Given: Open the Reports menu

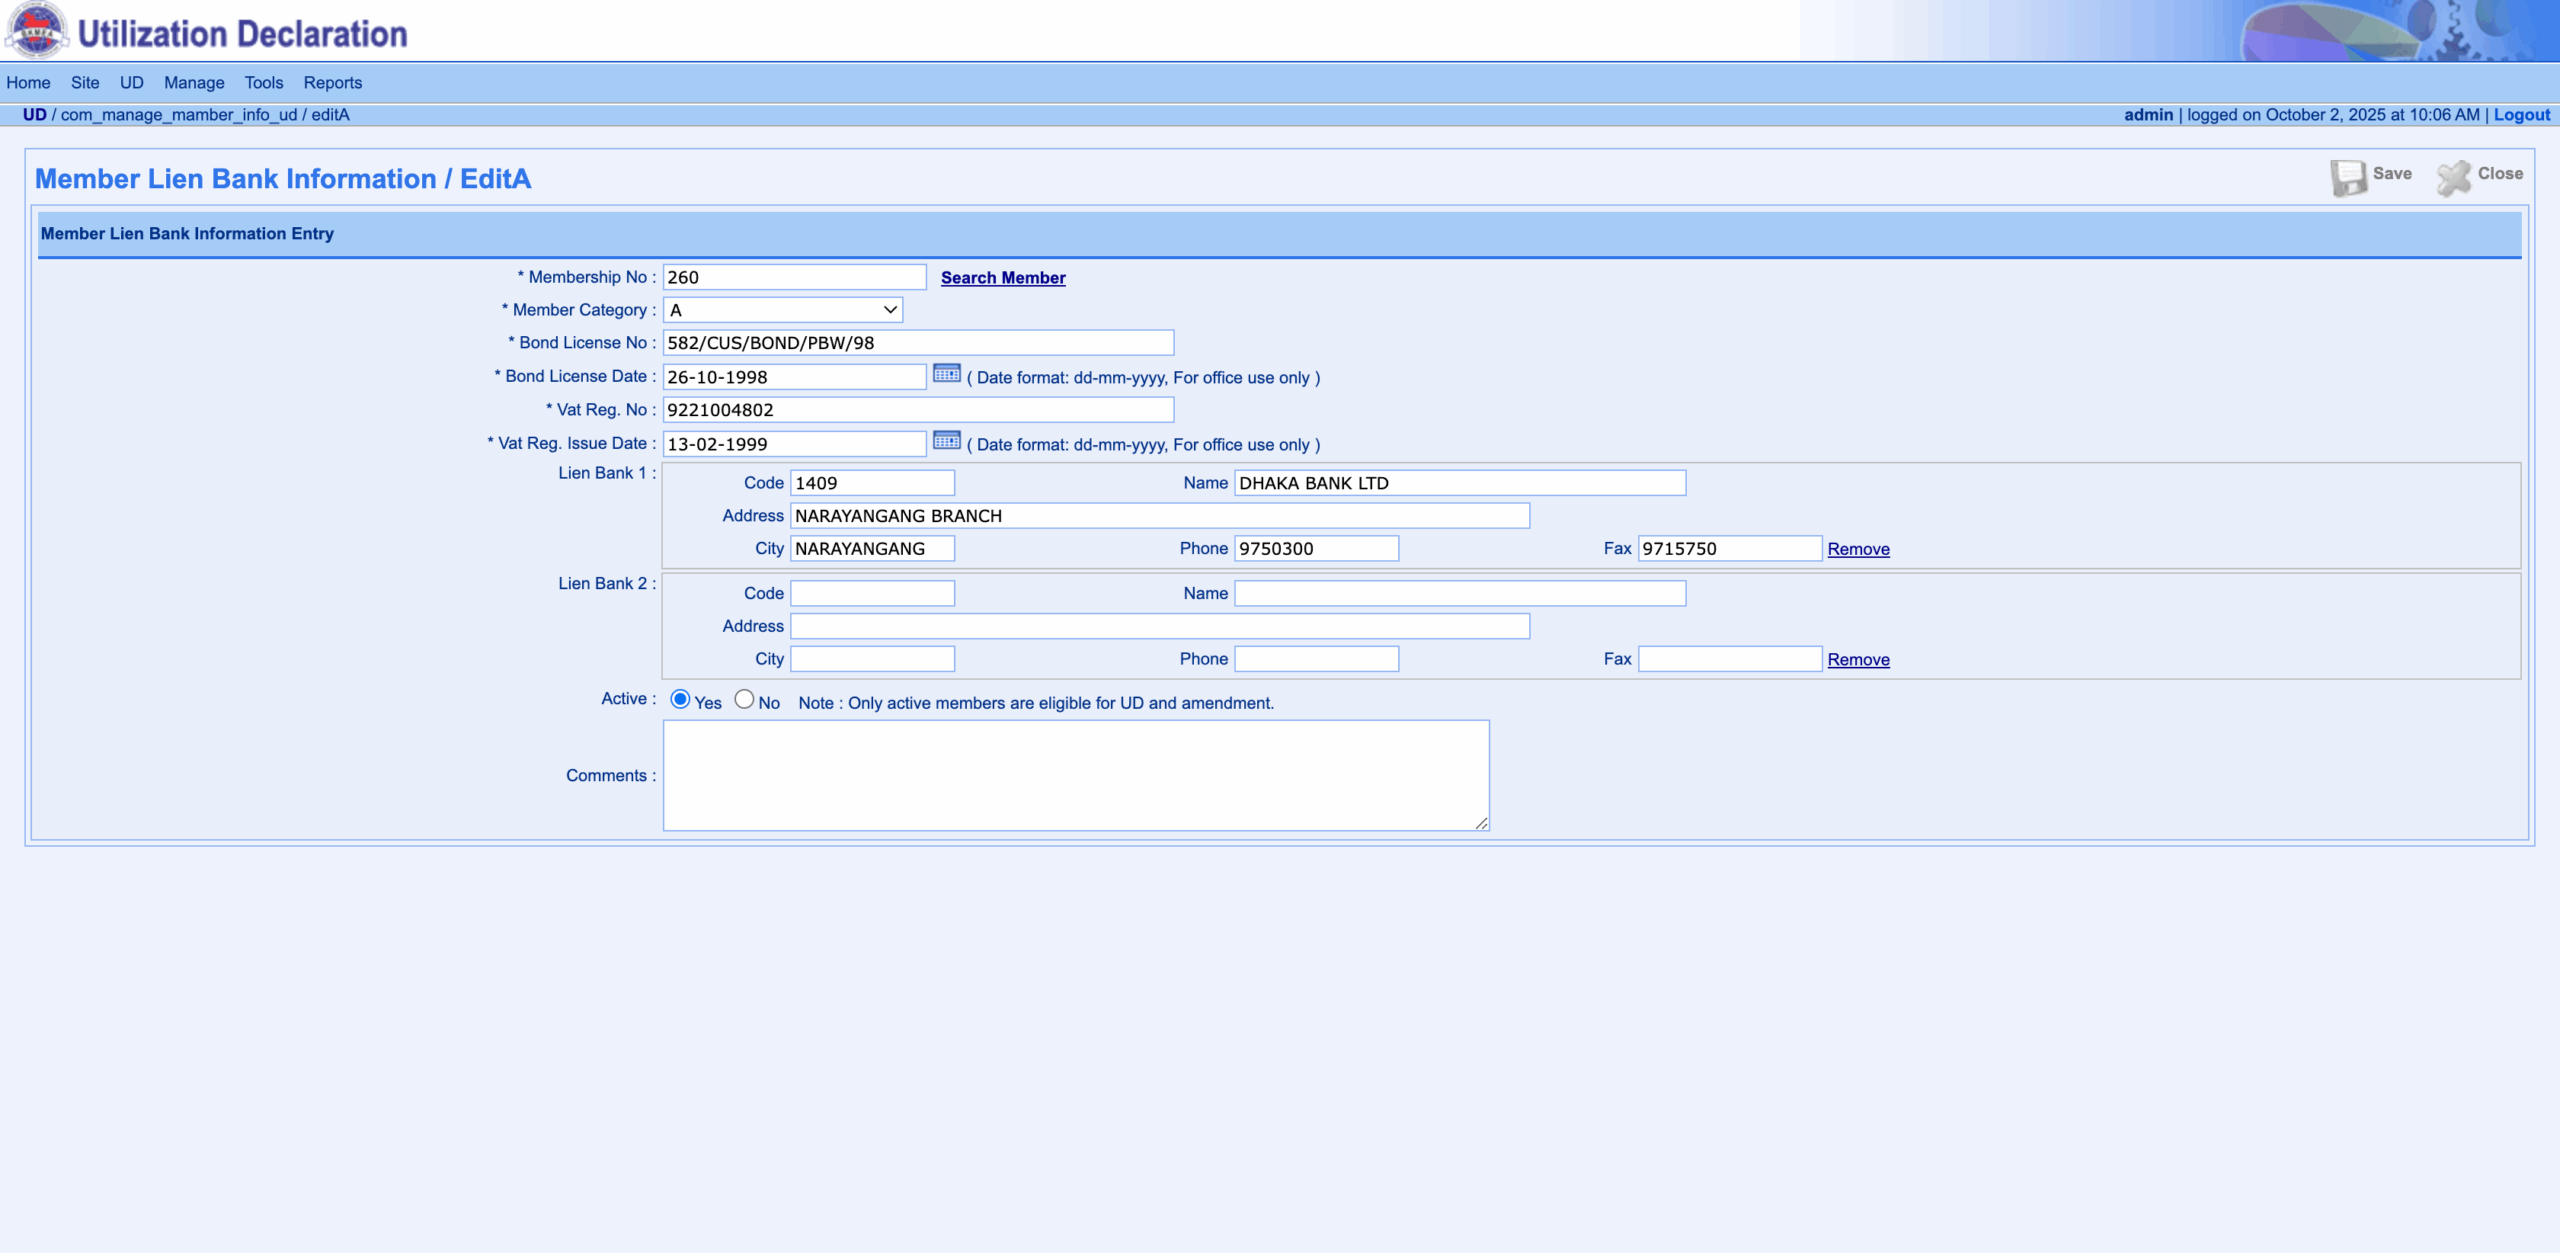Looking at the screenshot, I should 332,83.
